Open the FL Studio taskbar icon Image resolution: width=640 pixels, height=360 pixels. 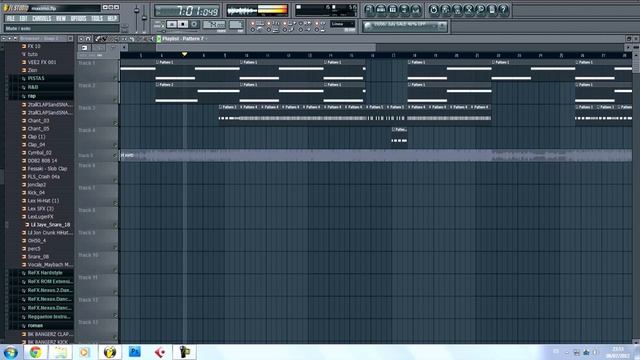tap(110, 352)
